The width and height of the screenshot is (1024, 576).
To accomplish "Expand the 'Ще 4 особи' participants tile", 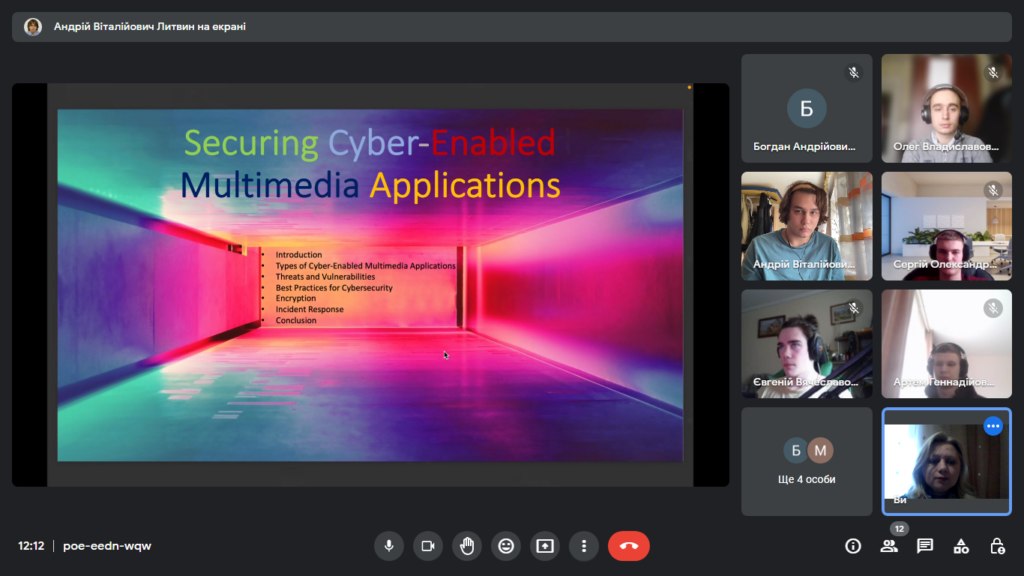I will 807,461.
